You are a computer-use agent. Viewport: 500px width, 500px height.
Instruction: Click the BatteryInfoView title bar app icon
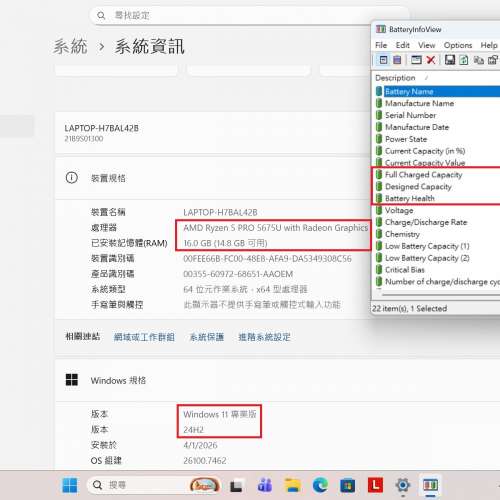(x=381, y=29)
